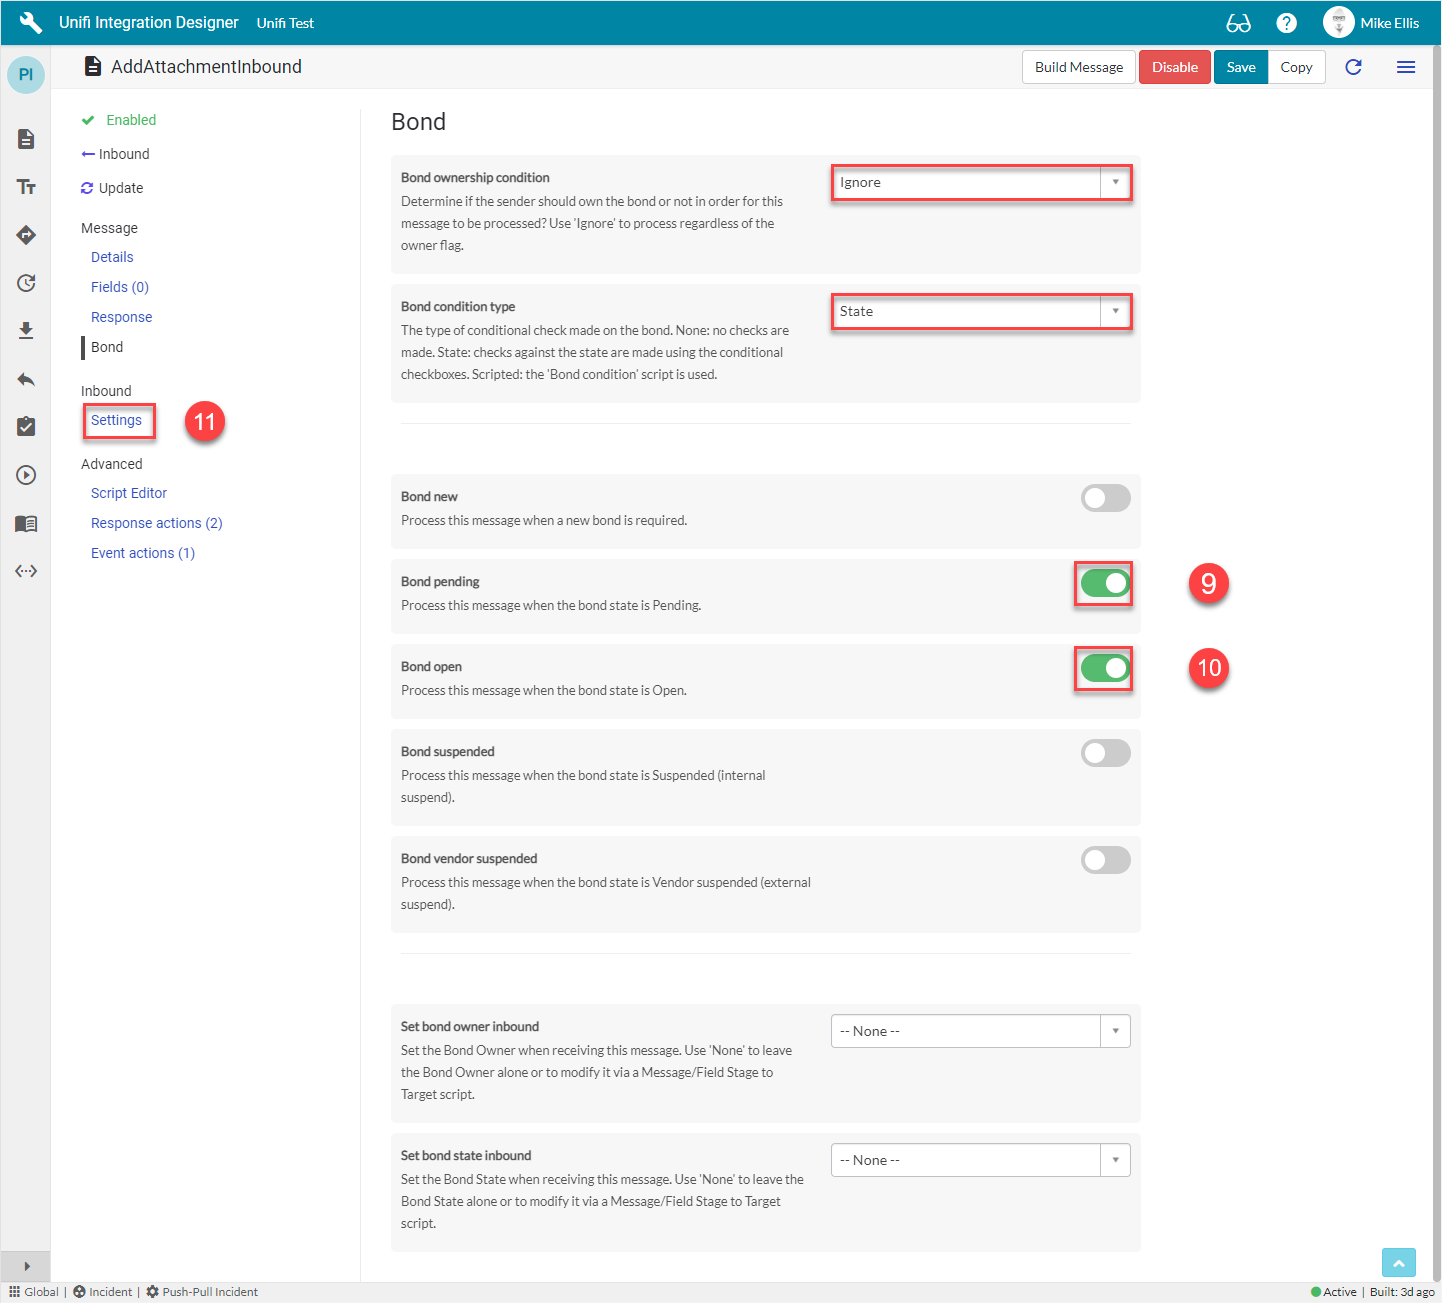Screen dimensions: 1442x1303
Task: Expand the Set bond owner inbound dropdown
Action: [x=980, y=1031]
